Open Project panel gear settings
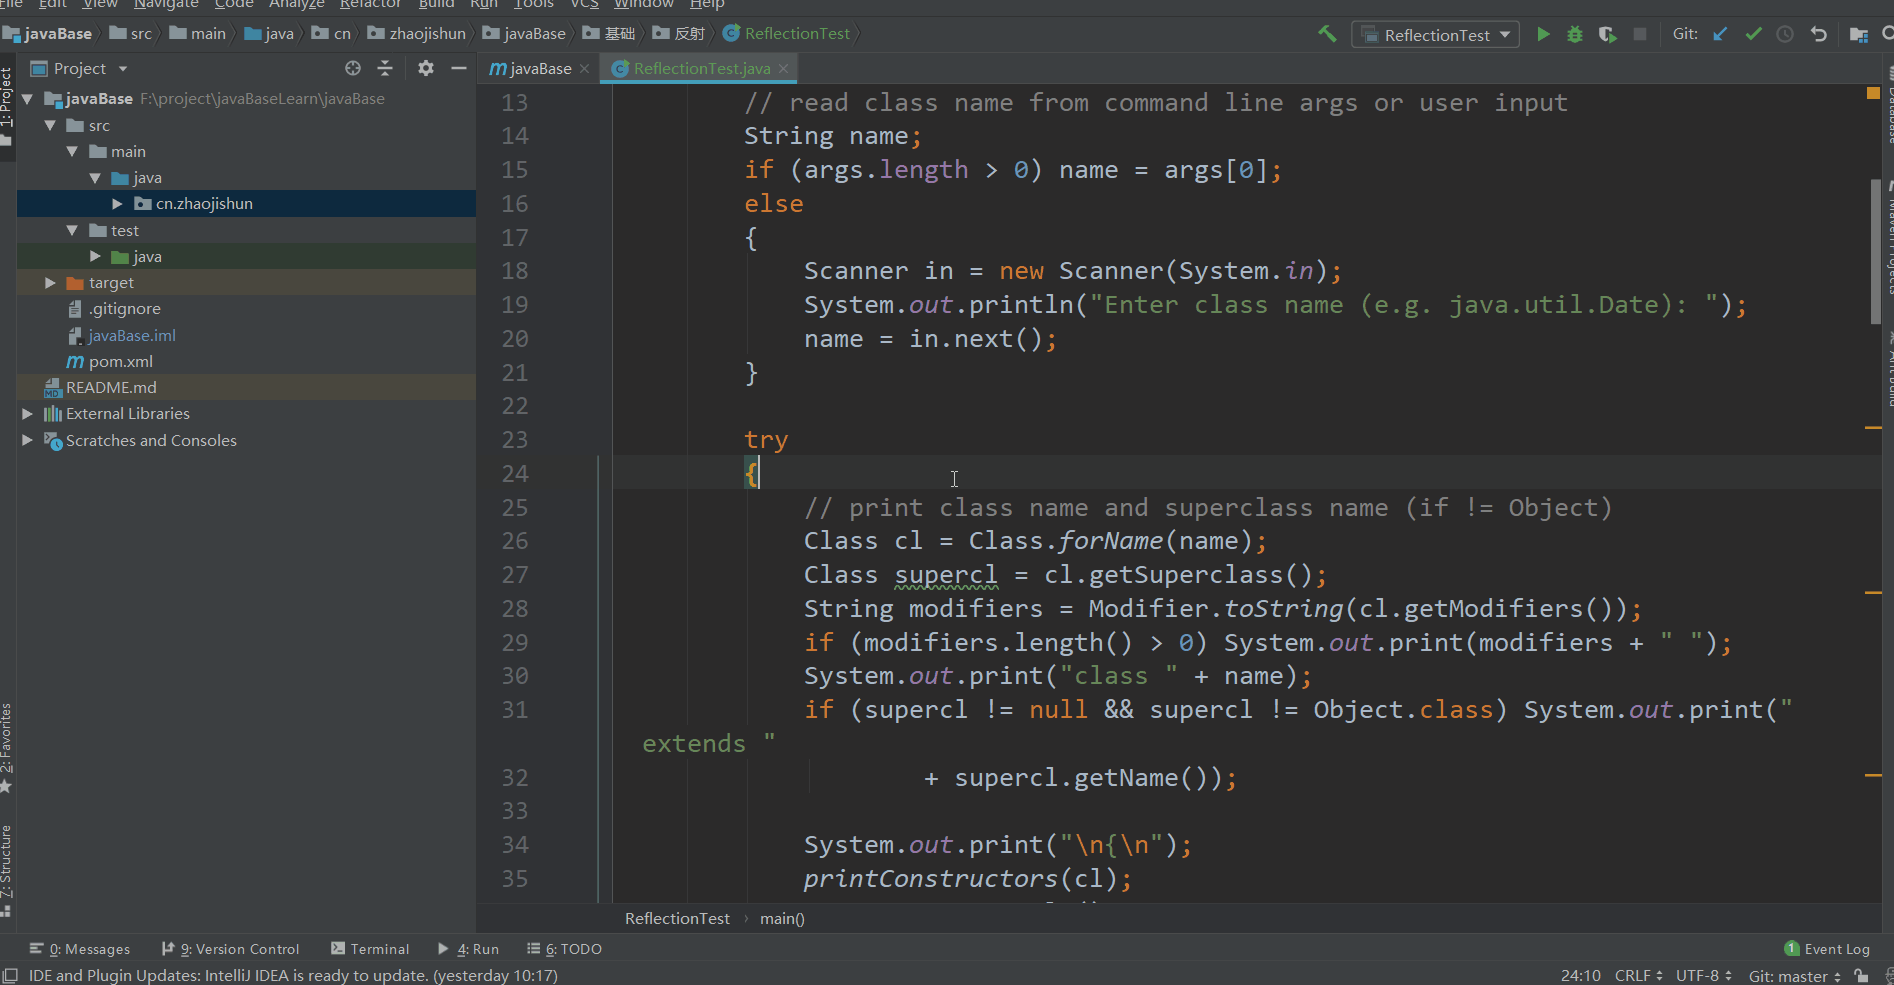The height and width of the screenshot is (985, 1894). pos(426,68)
